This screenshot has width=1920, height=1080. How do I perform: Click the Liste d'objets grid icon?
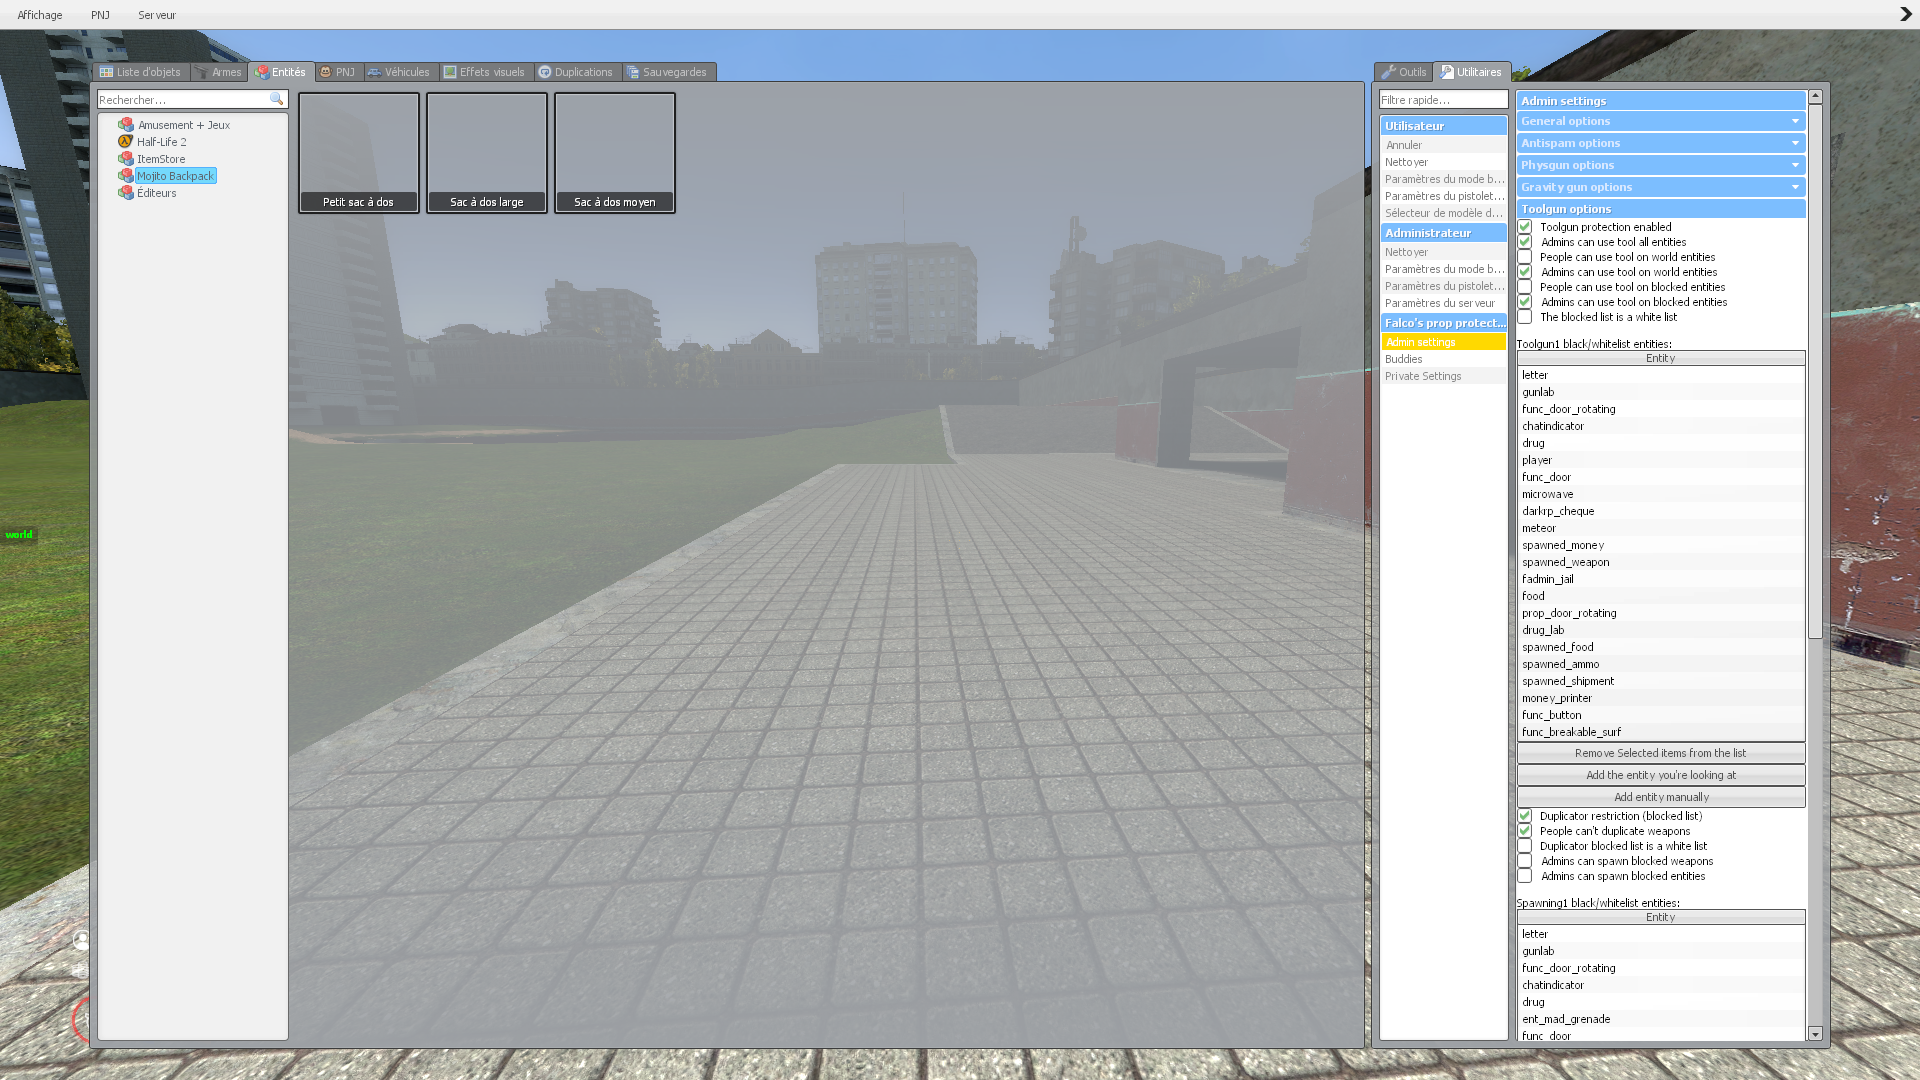tap(104, 71)
